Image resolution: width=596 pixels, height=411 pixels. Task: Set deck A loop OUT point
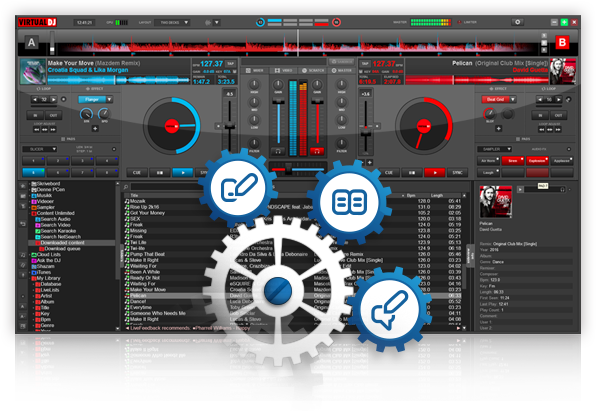coord(54,115)
